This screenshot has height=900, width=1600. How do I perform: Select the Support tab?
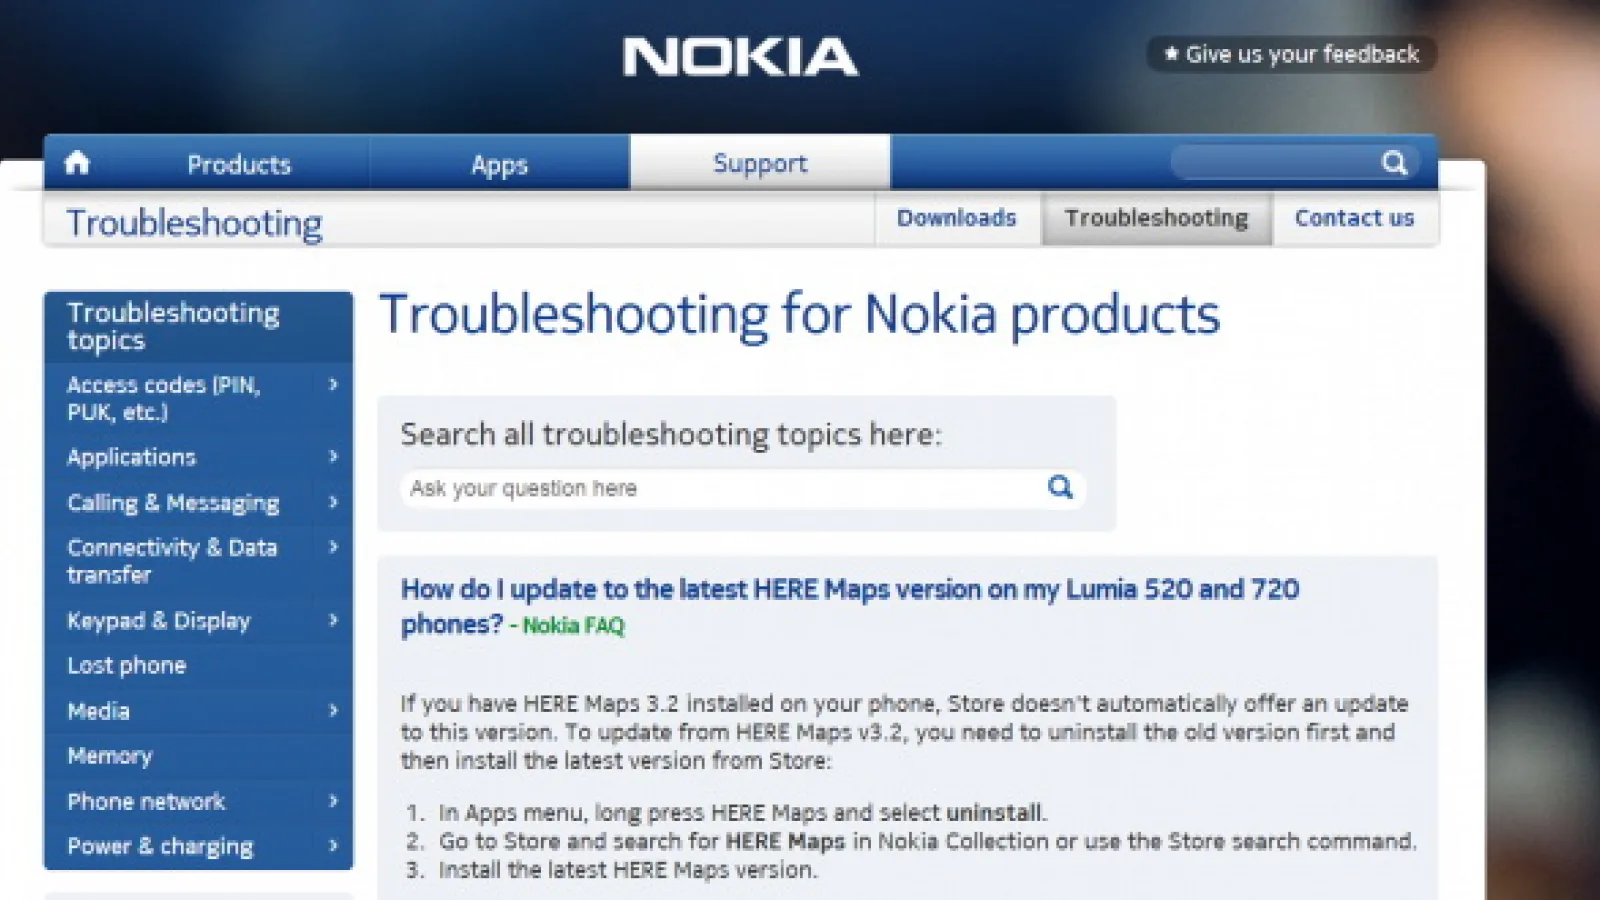[x=760, y=163]
